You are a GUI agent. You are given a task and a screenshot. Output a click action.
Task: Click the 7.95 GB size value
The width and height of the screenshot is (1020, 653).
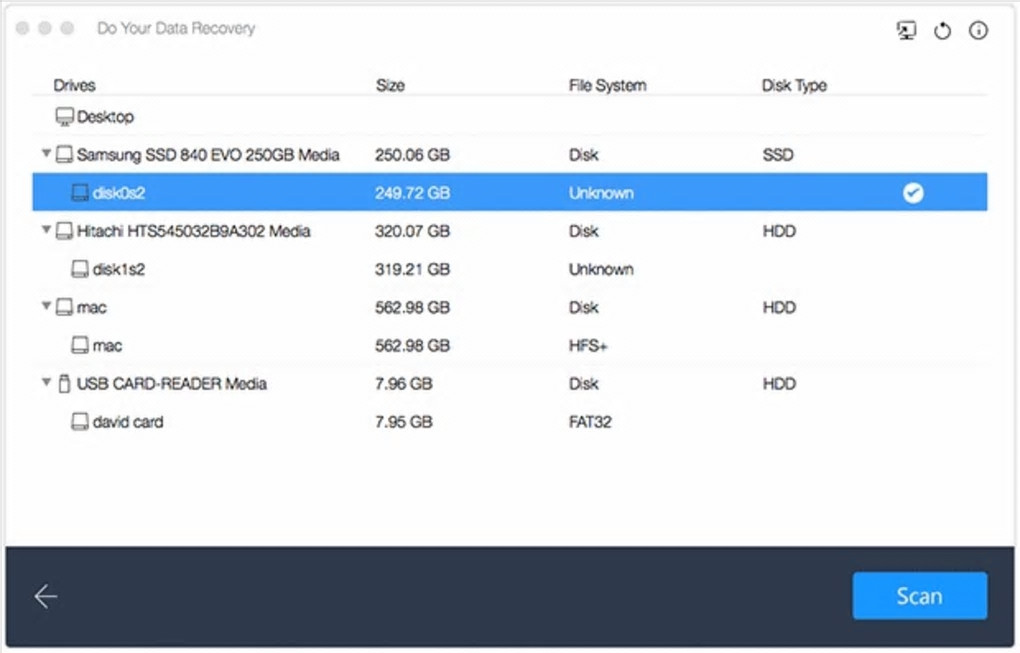click(x=403, y=421)
